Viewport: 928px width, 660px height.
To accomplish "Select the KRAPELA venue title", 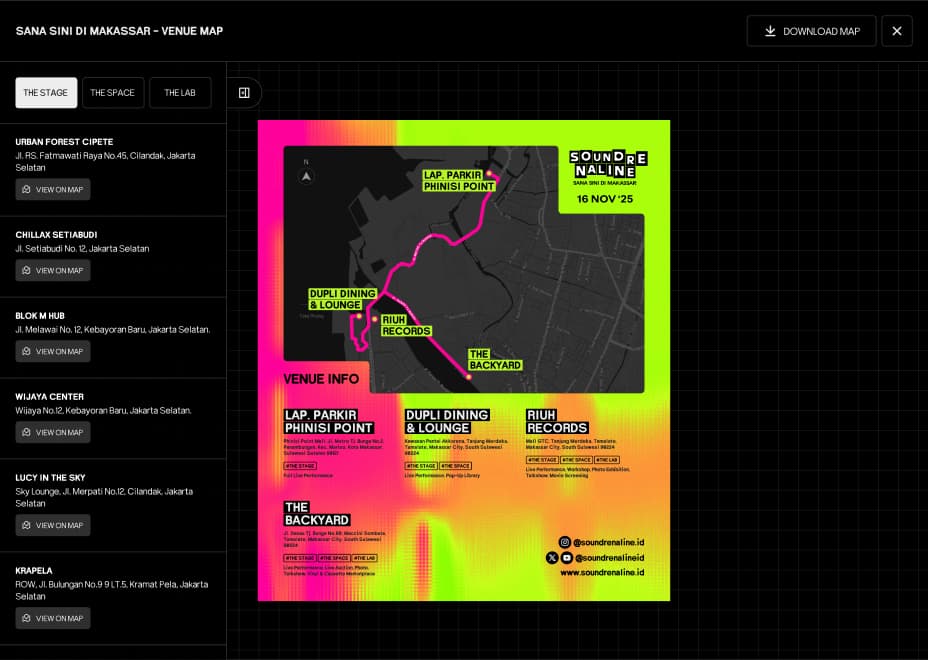I will [x=34, y=571].
